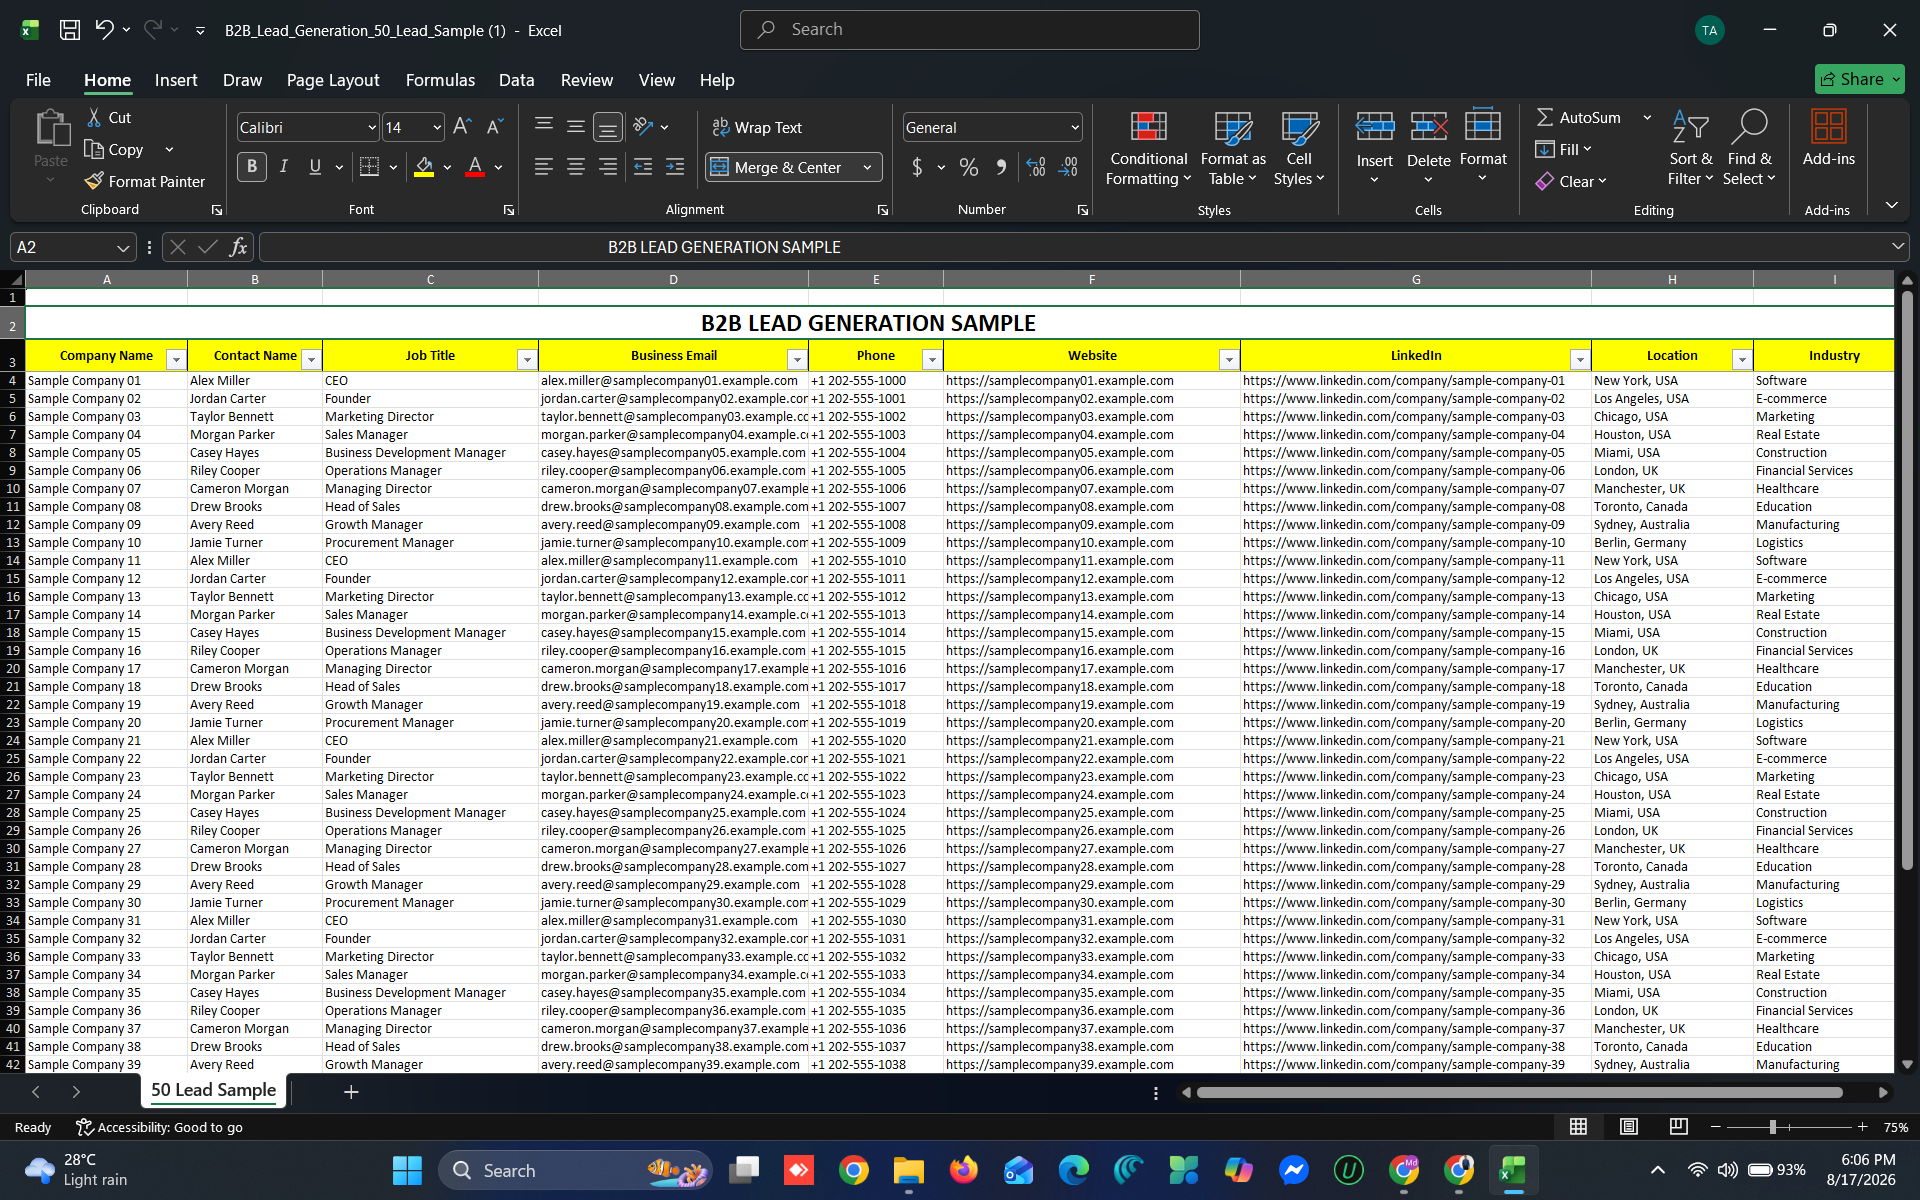Viewport: 1920px width, 1200px height.
Task: Open the Calibri font name dropdown
Action: (372, 127)
